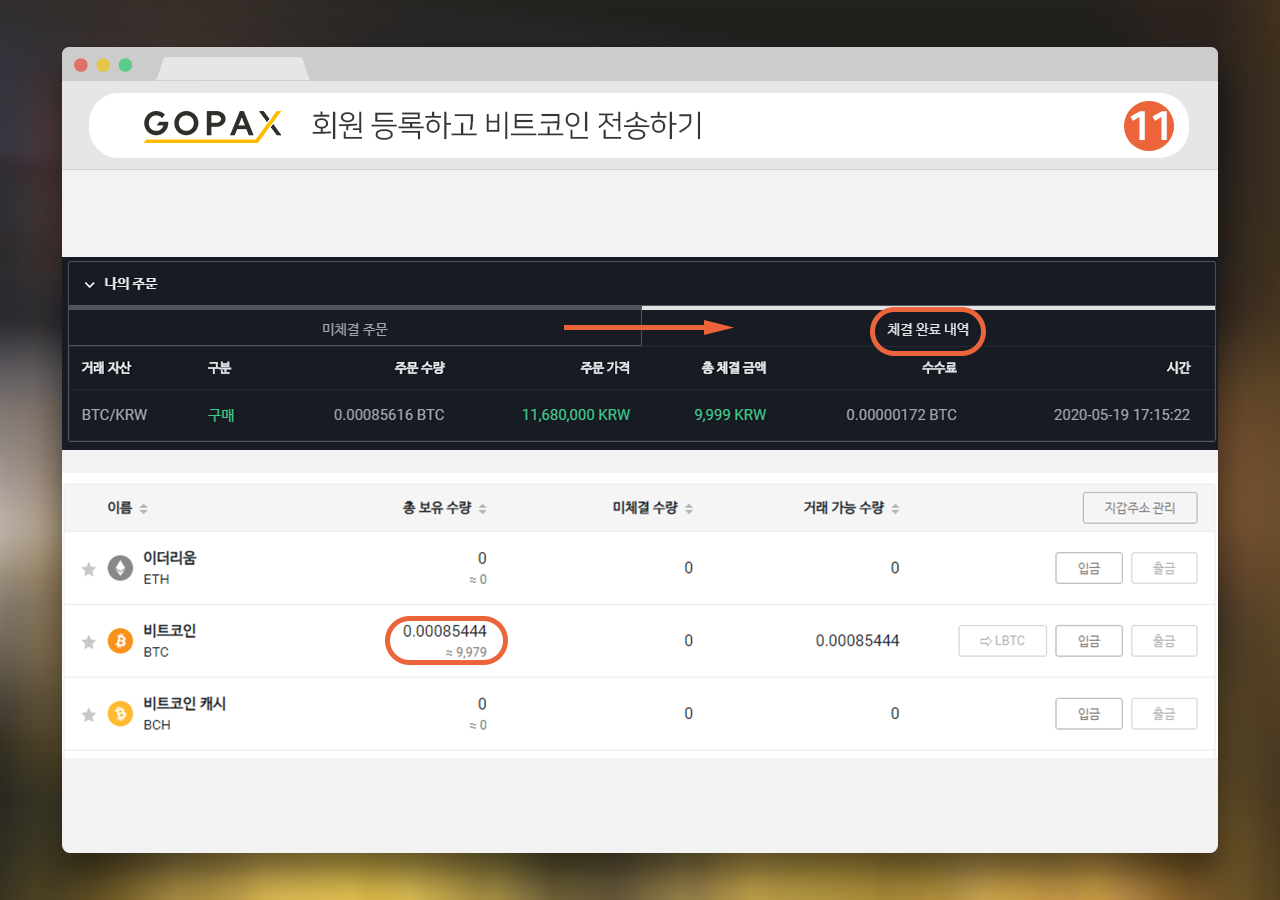Click the 지갑주소 관리 button
Image resolution: width=1280 pixels, height=900 pixels.
(1140, 507)
